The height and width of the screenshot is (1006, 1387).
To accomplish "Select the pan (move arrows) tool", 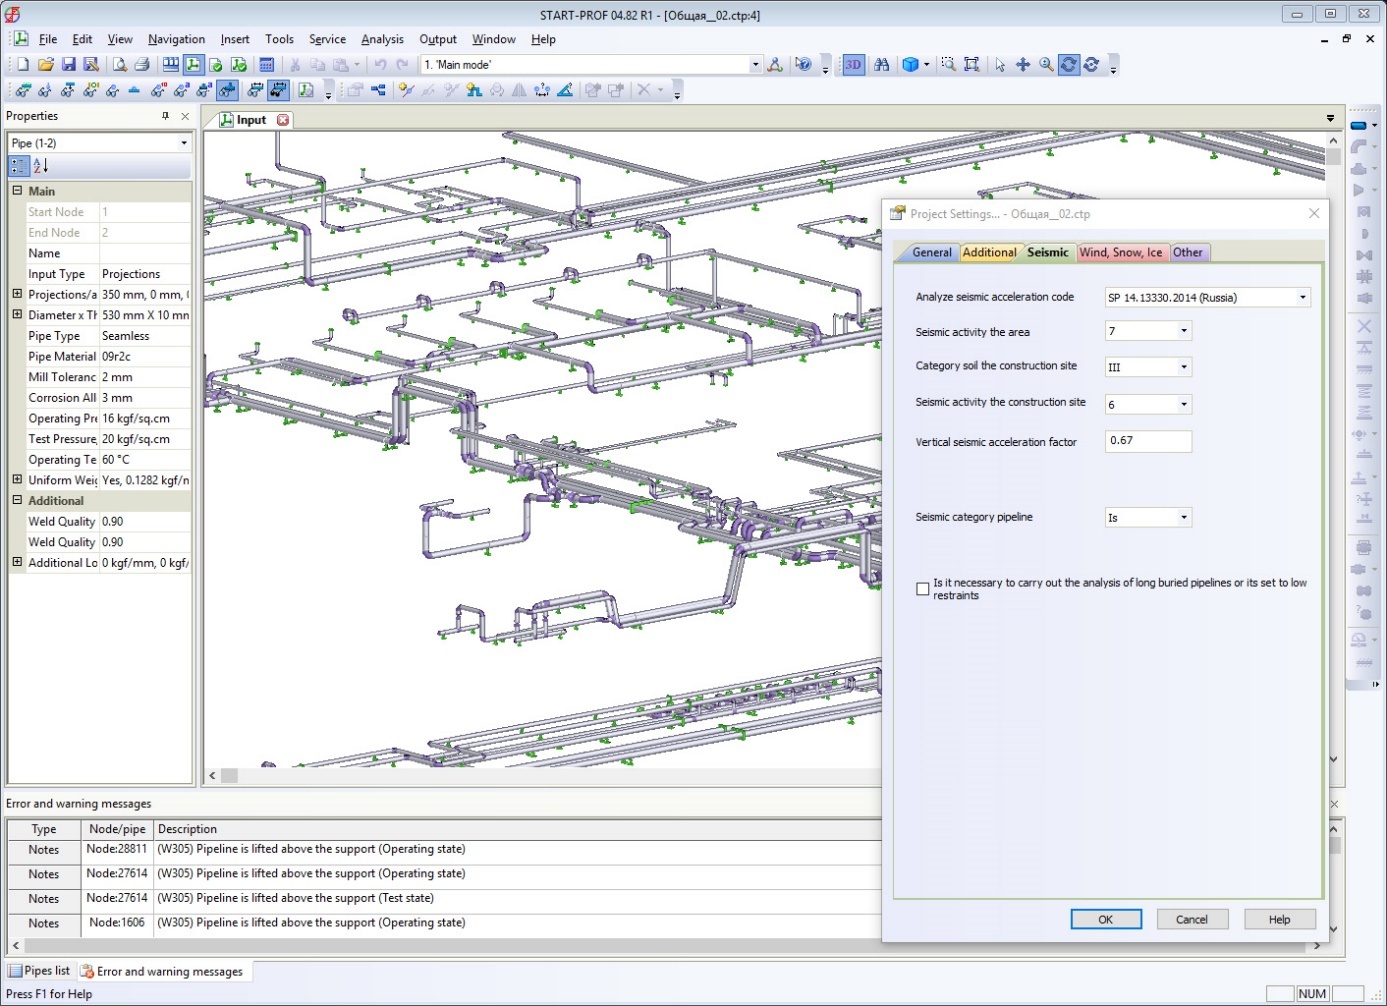I will click(x=1023, y=64).
